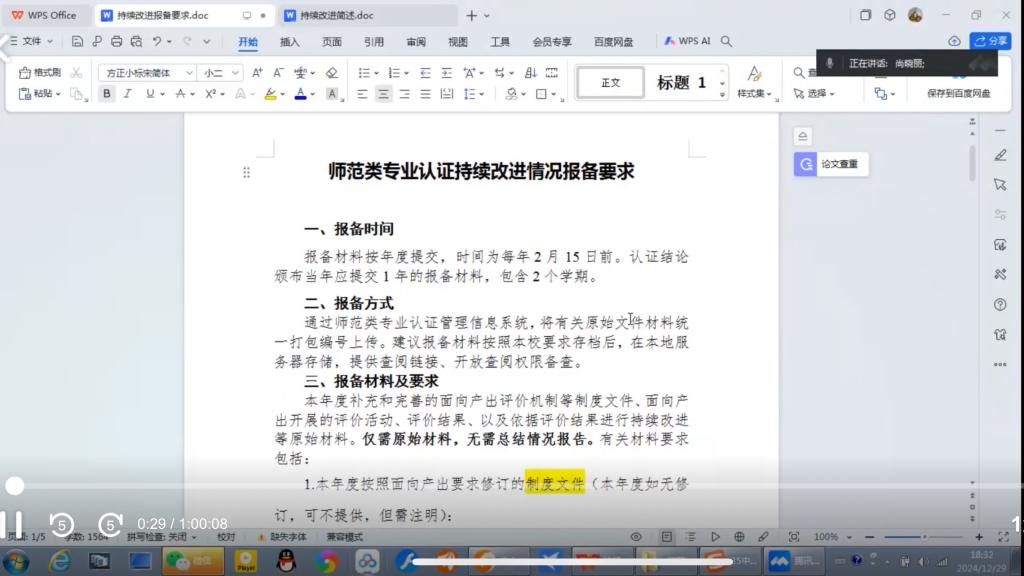Open the Select (选择) dropdown
This screenshot has height=576, width=1024.
pos(814,94)
